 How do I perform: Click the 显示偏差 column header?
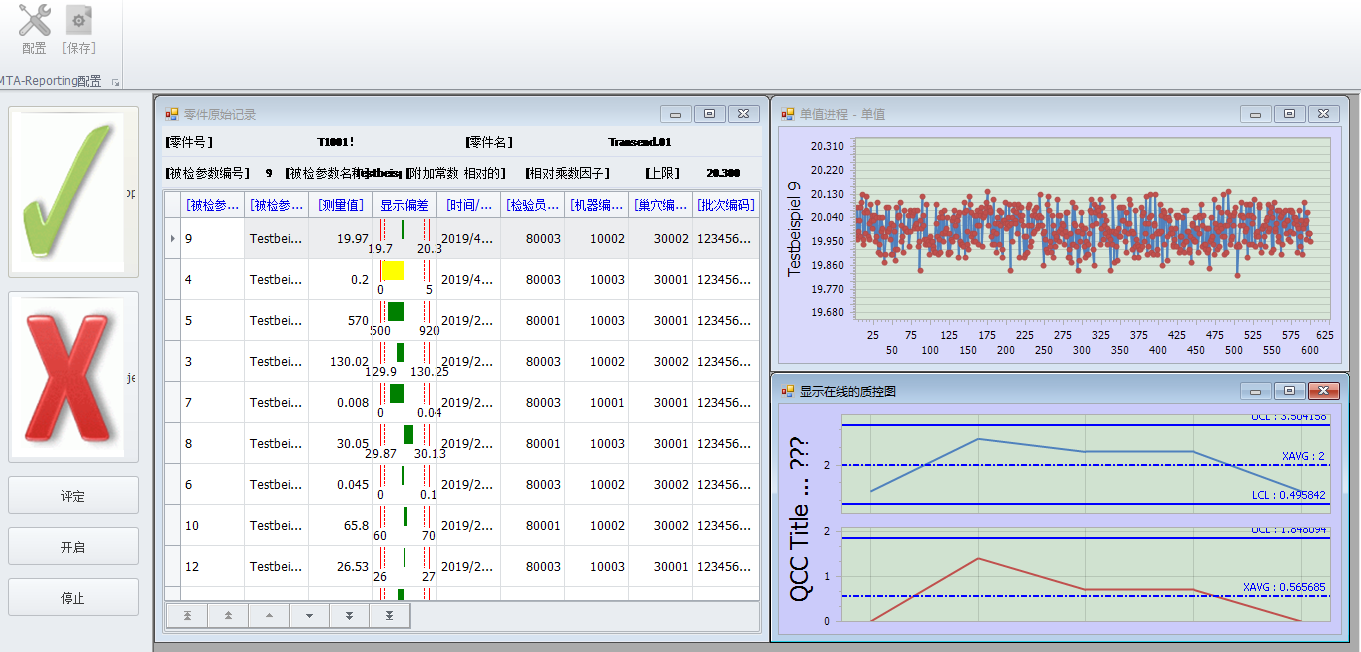(x=404, y=205)
